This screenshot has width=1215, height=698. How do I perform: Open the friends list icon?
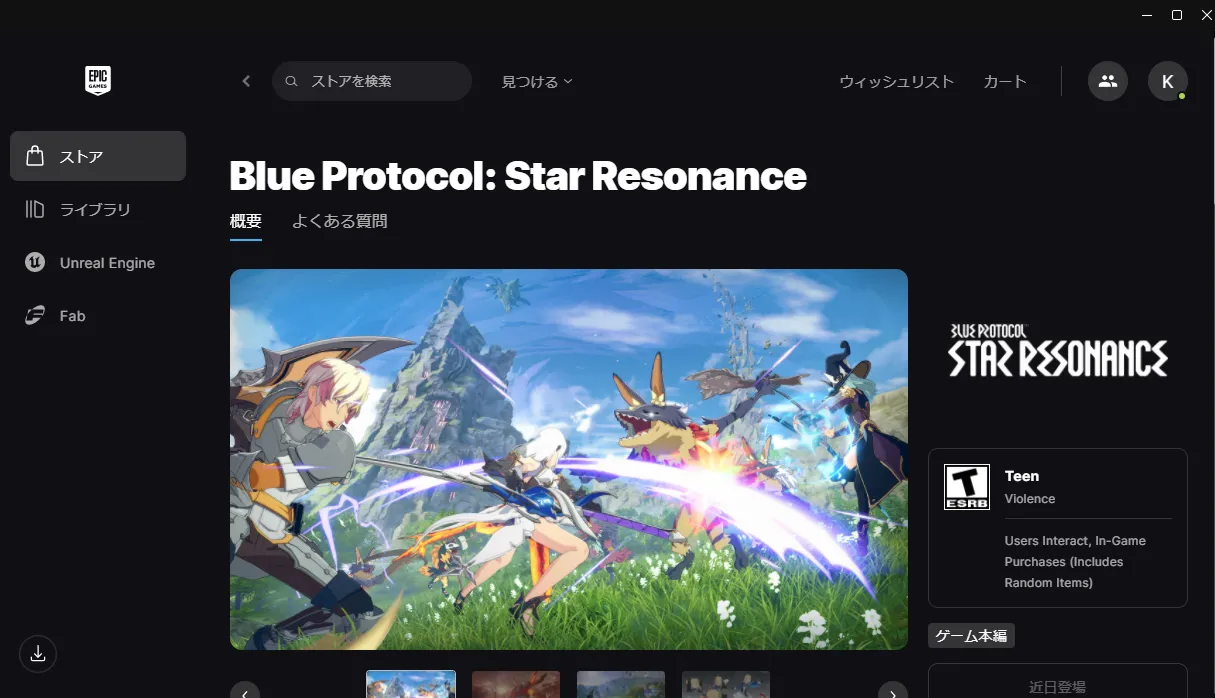1107,81
